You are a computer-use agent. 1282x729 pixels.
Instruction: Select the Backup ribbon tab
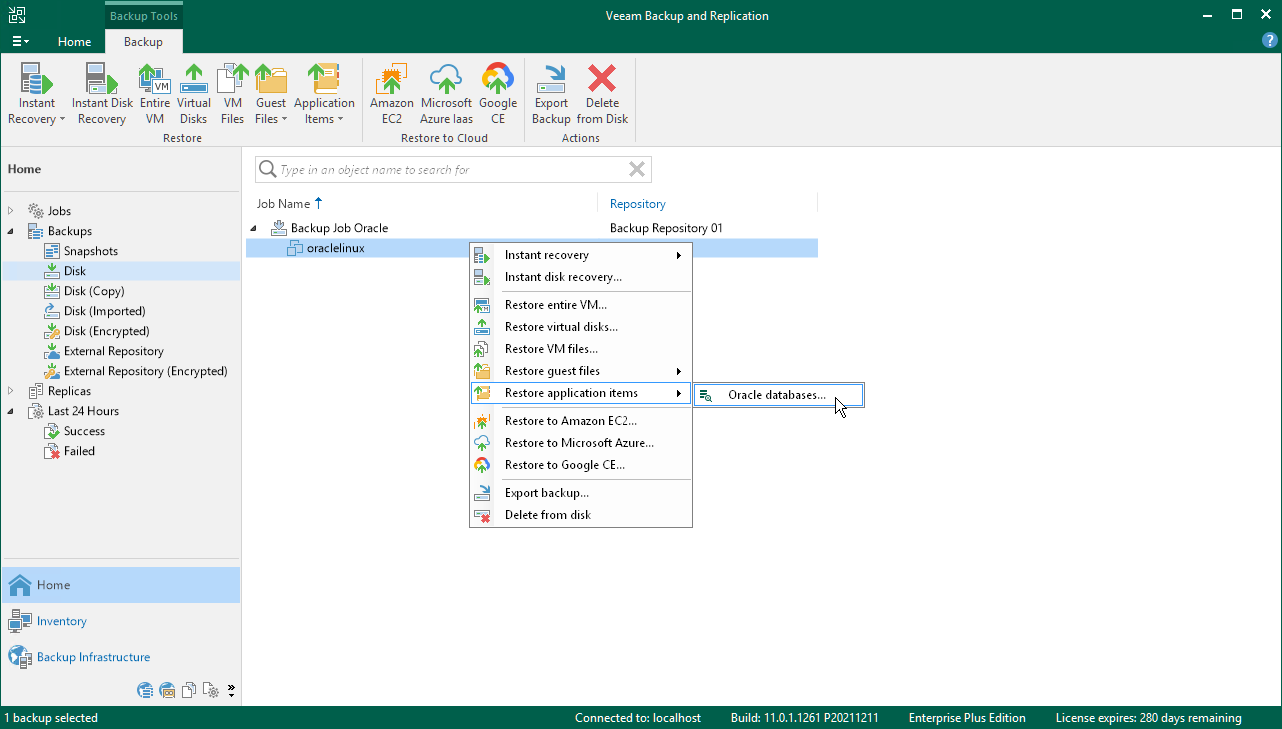click(143, 42)
